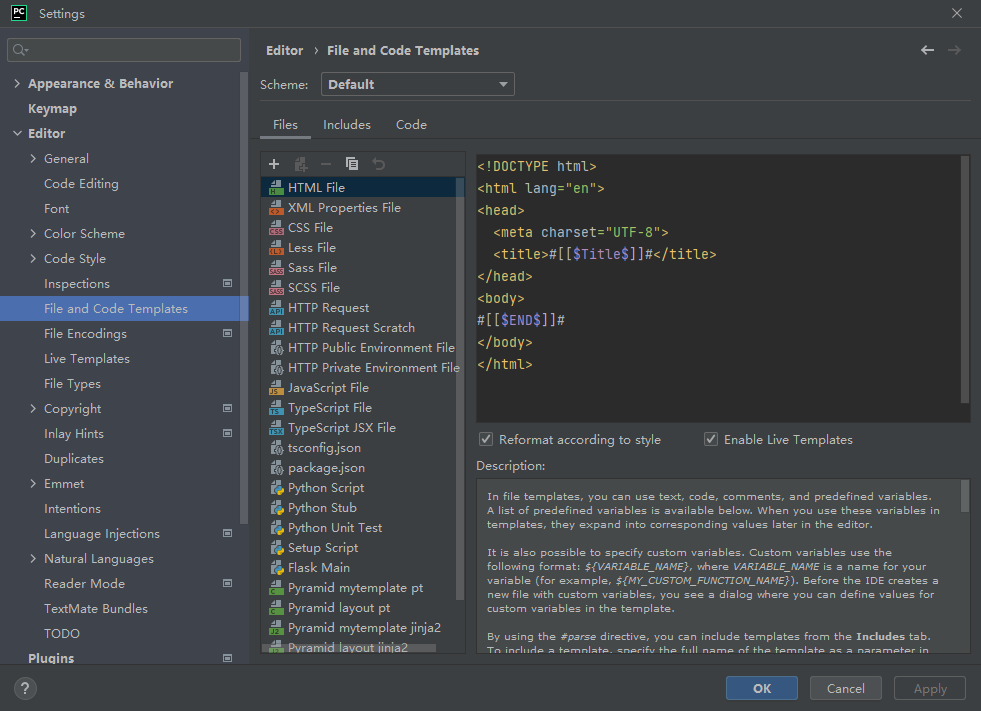This screenshot has width=981, height=711.
Task: Click the HTTP Request template icon
Action: pos(276,308)
